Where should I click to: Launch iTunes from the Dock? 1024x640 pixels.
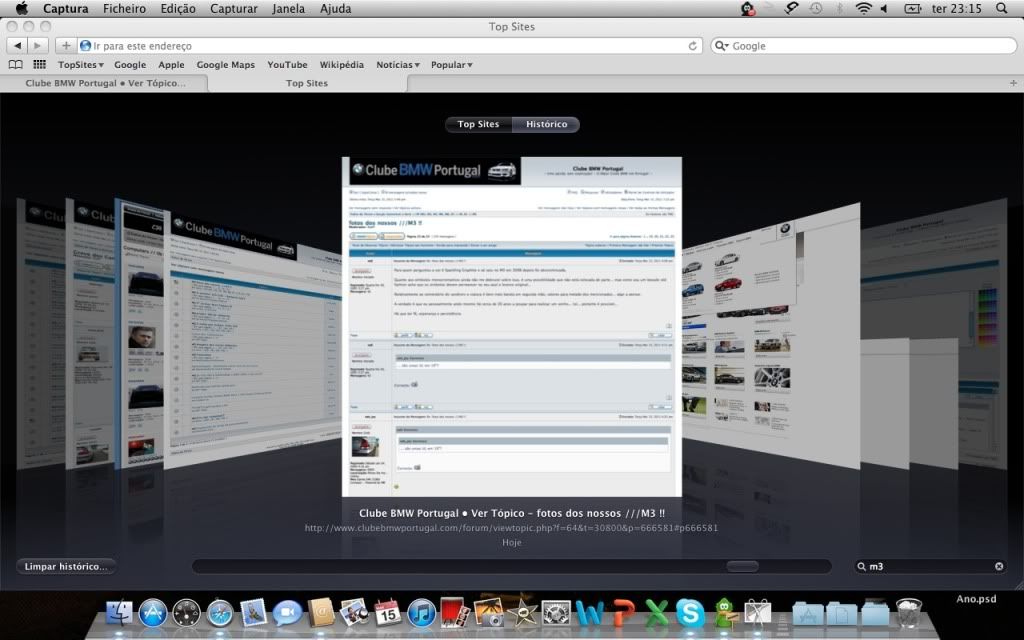[x=421, y=613]
